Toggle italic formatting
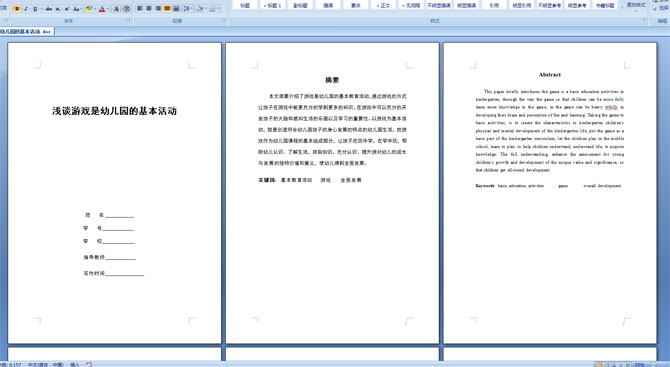This screenshot has width=670, height=367. tap(26, 9)
